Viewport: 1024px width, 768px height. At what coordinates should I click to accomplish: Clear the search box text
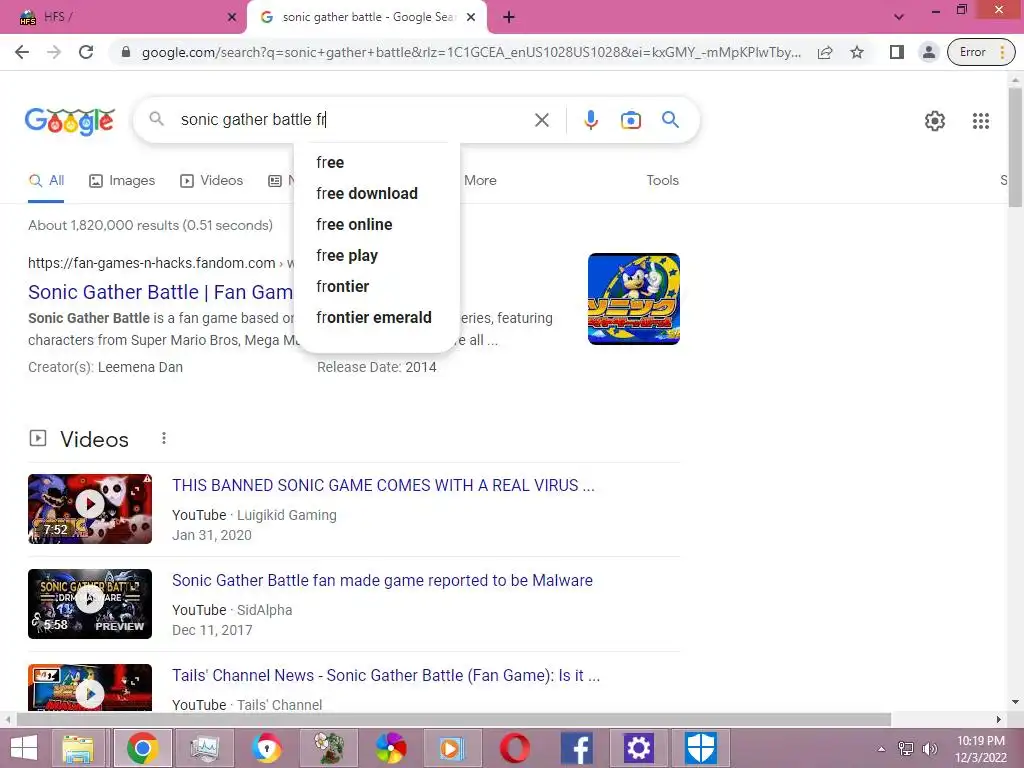click(x=541, y=120)
